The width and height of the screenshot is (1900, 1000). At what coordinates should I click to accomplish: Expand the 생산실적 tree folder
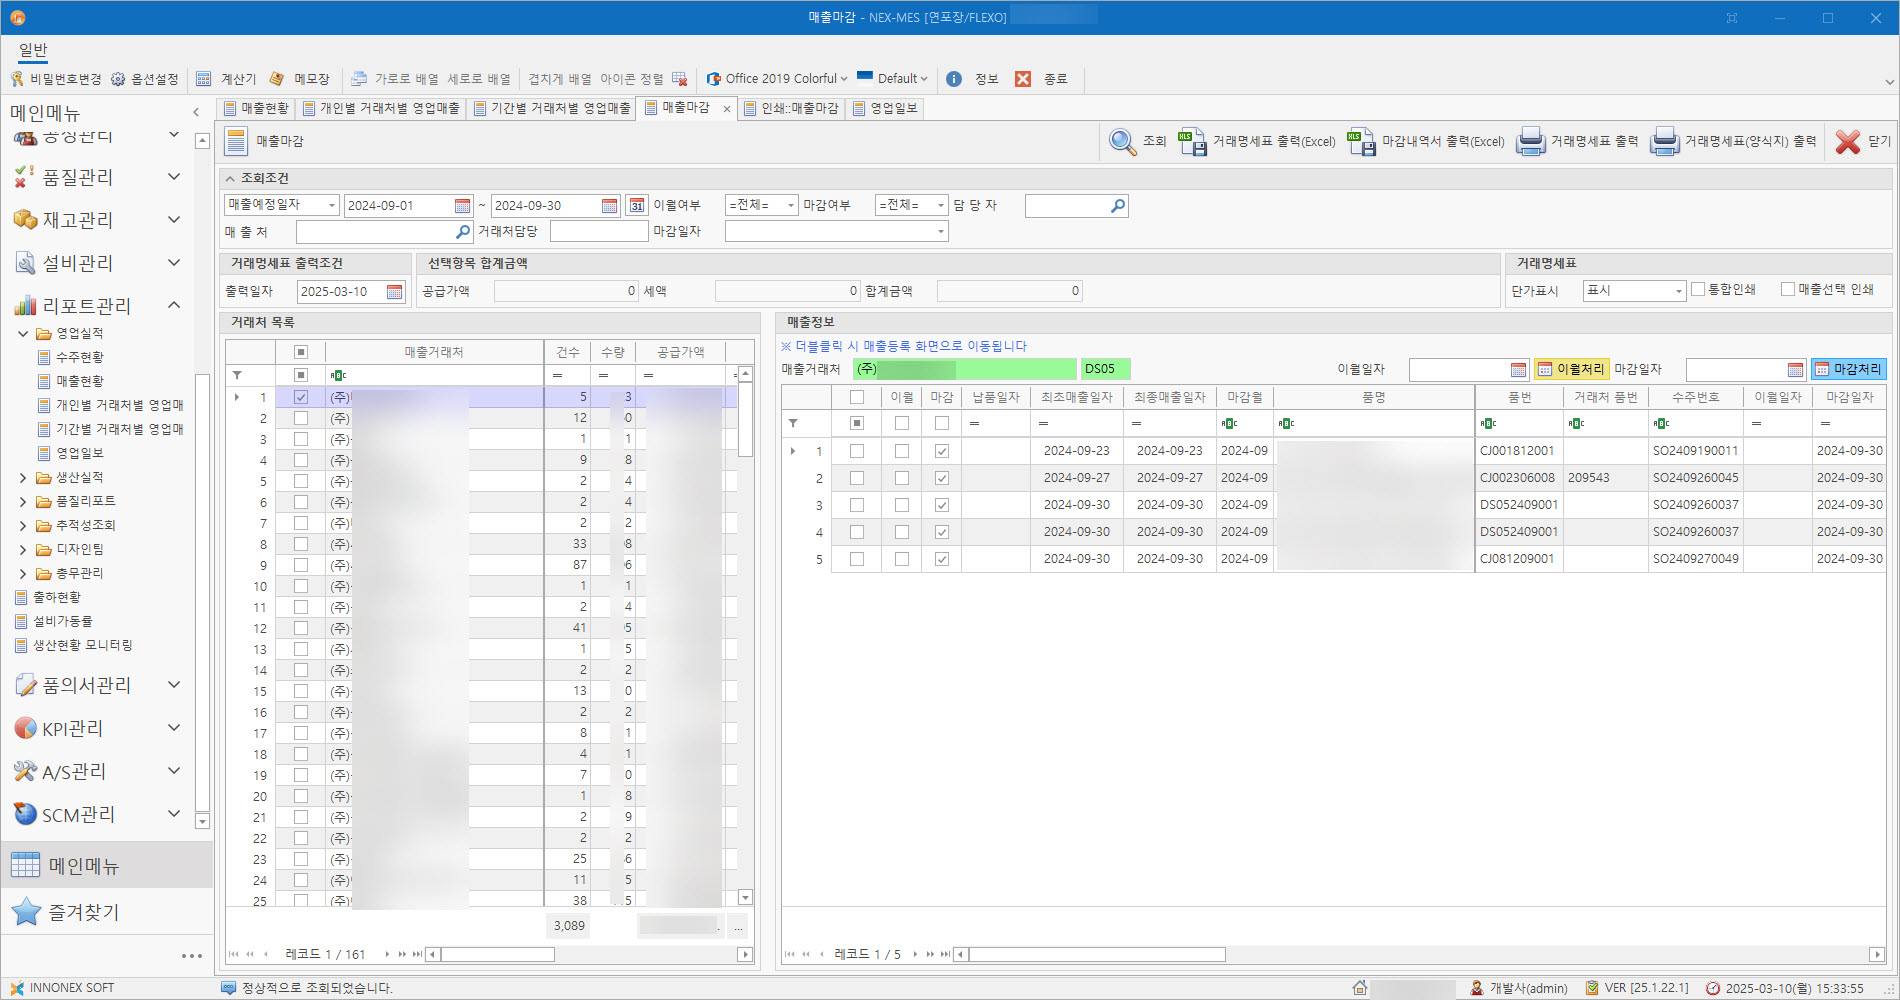click(x=23, y=478)
